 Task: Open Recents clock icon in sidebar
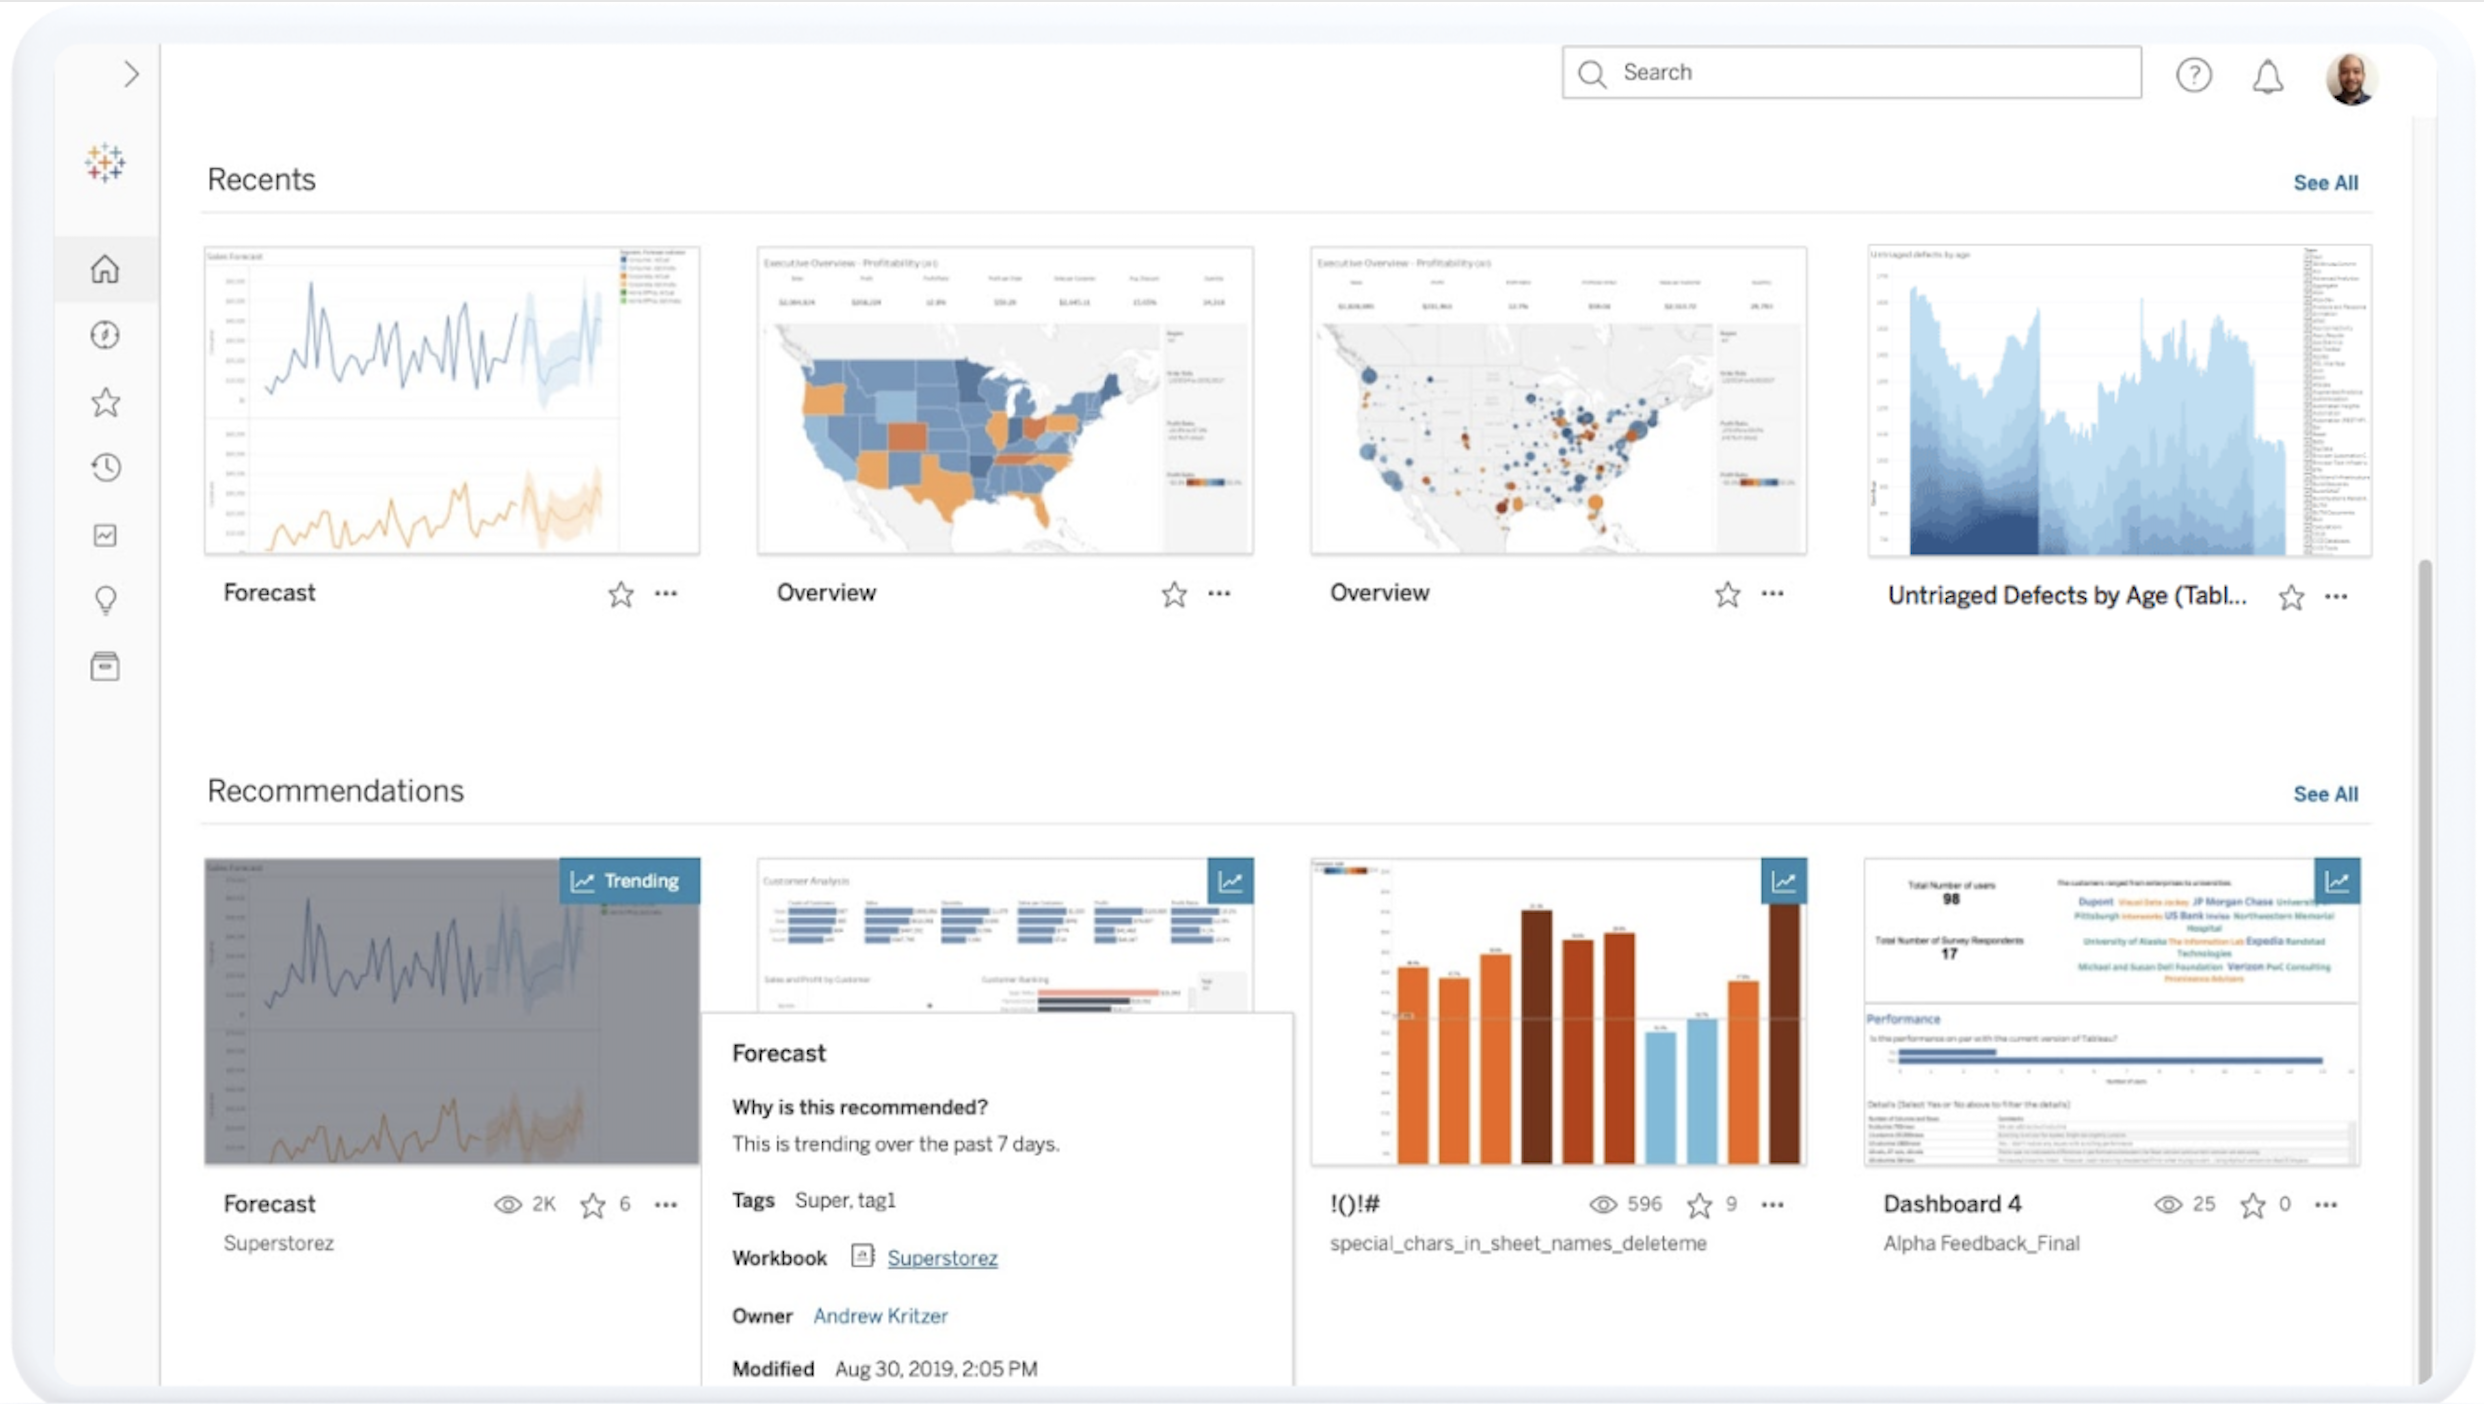[x=105, y=468]
